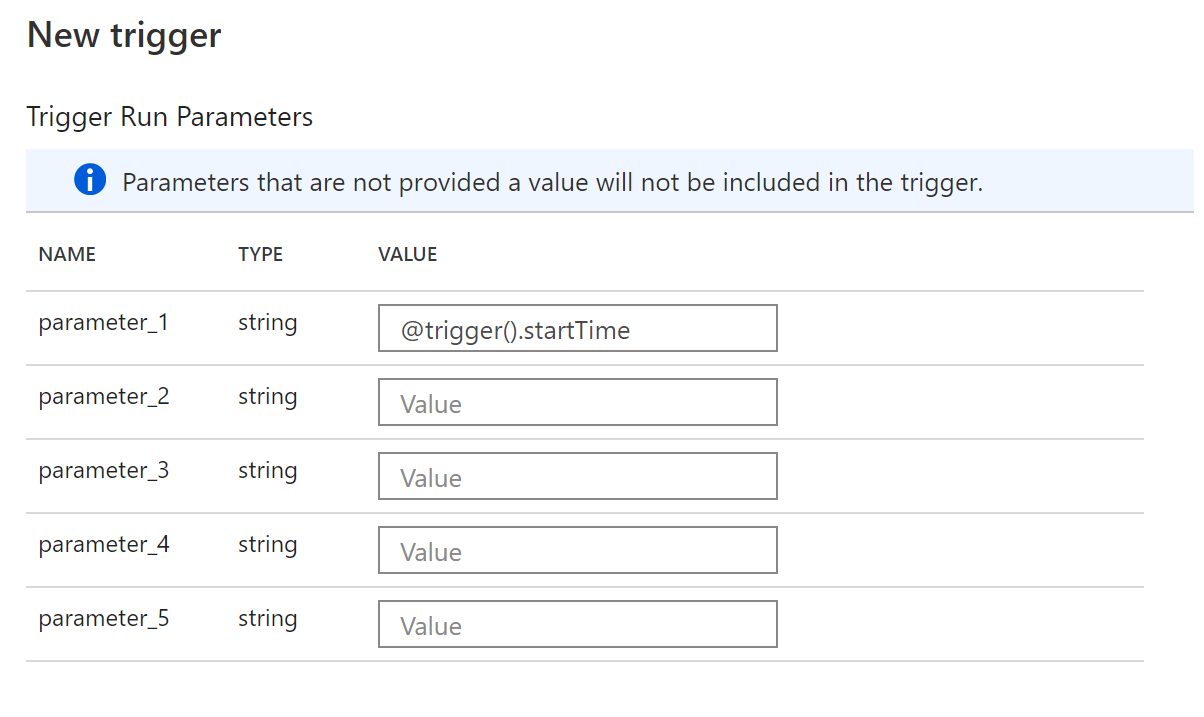Image resolution: width=1204 pixels, height=717 pixels.
Task: Click the empty Value field for parameter_4
Action: 578,550
